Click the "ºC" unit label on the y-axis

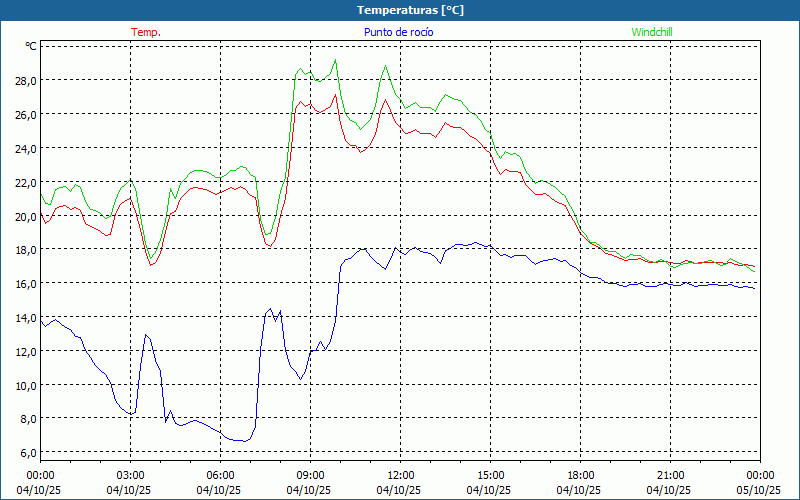(x=31, y=46)
